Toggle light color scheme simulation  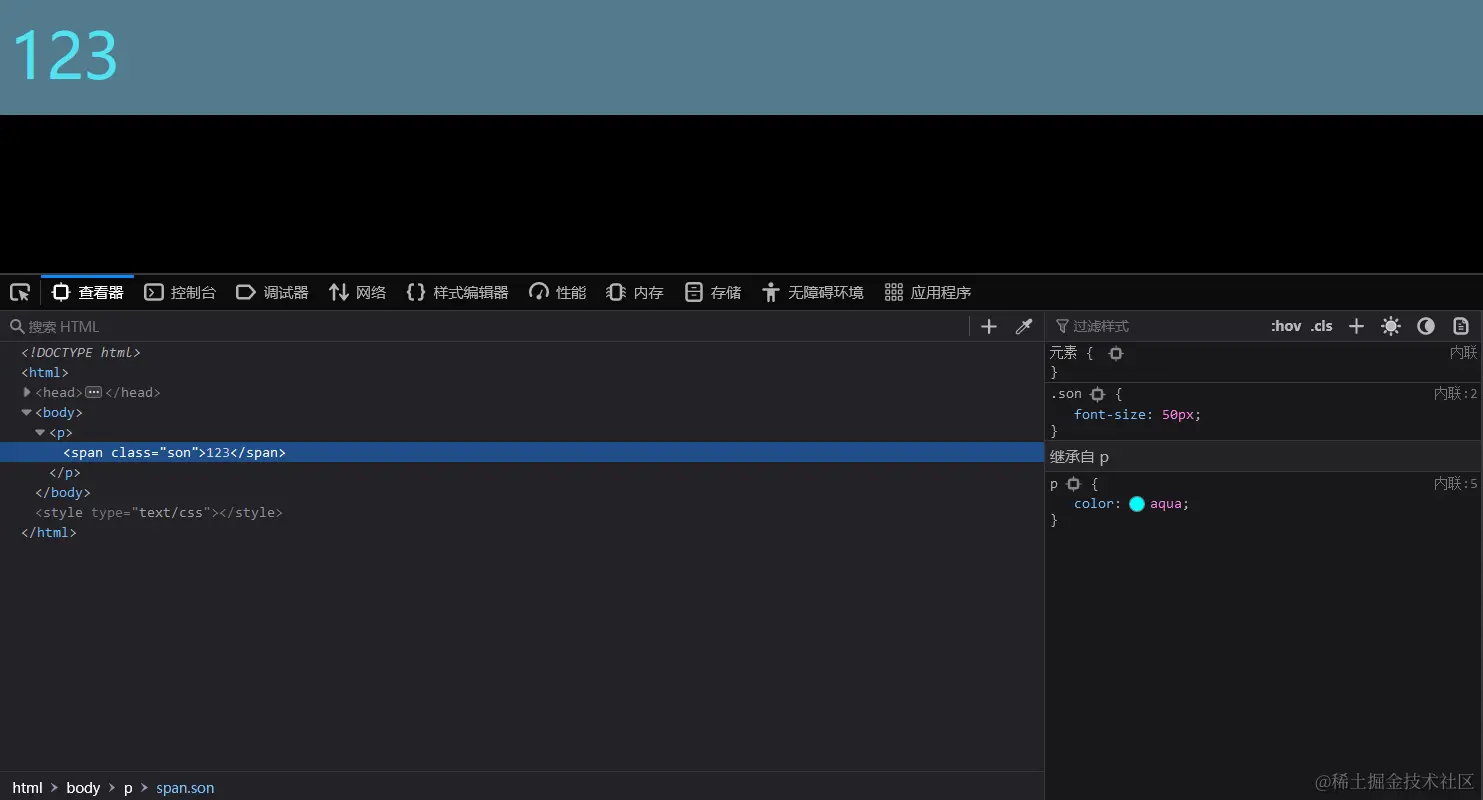(x=1391, y=326)
